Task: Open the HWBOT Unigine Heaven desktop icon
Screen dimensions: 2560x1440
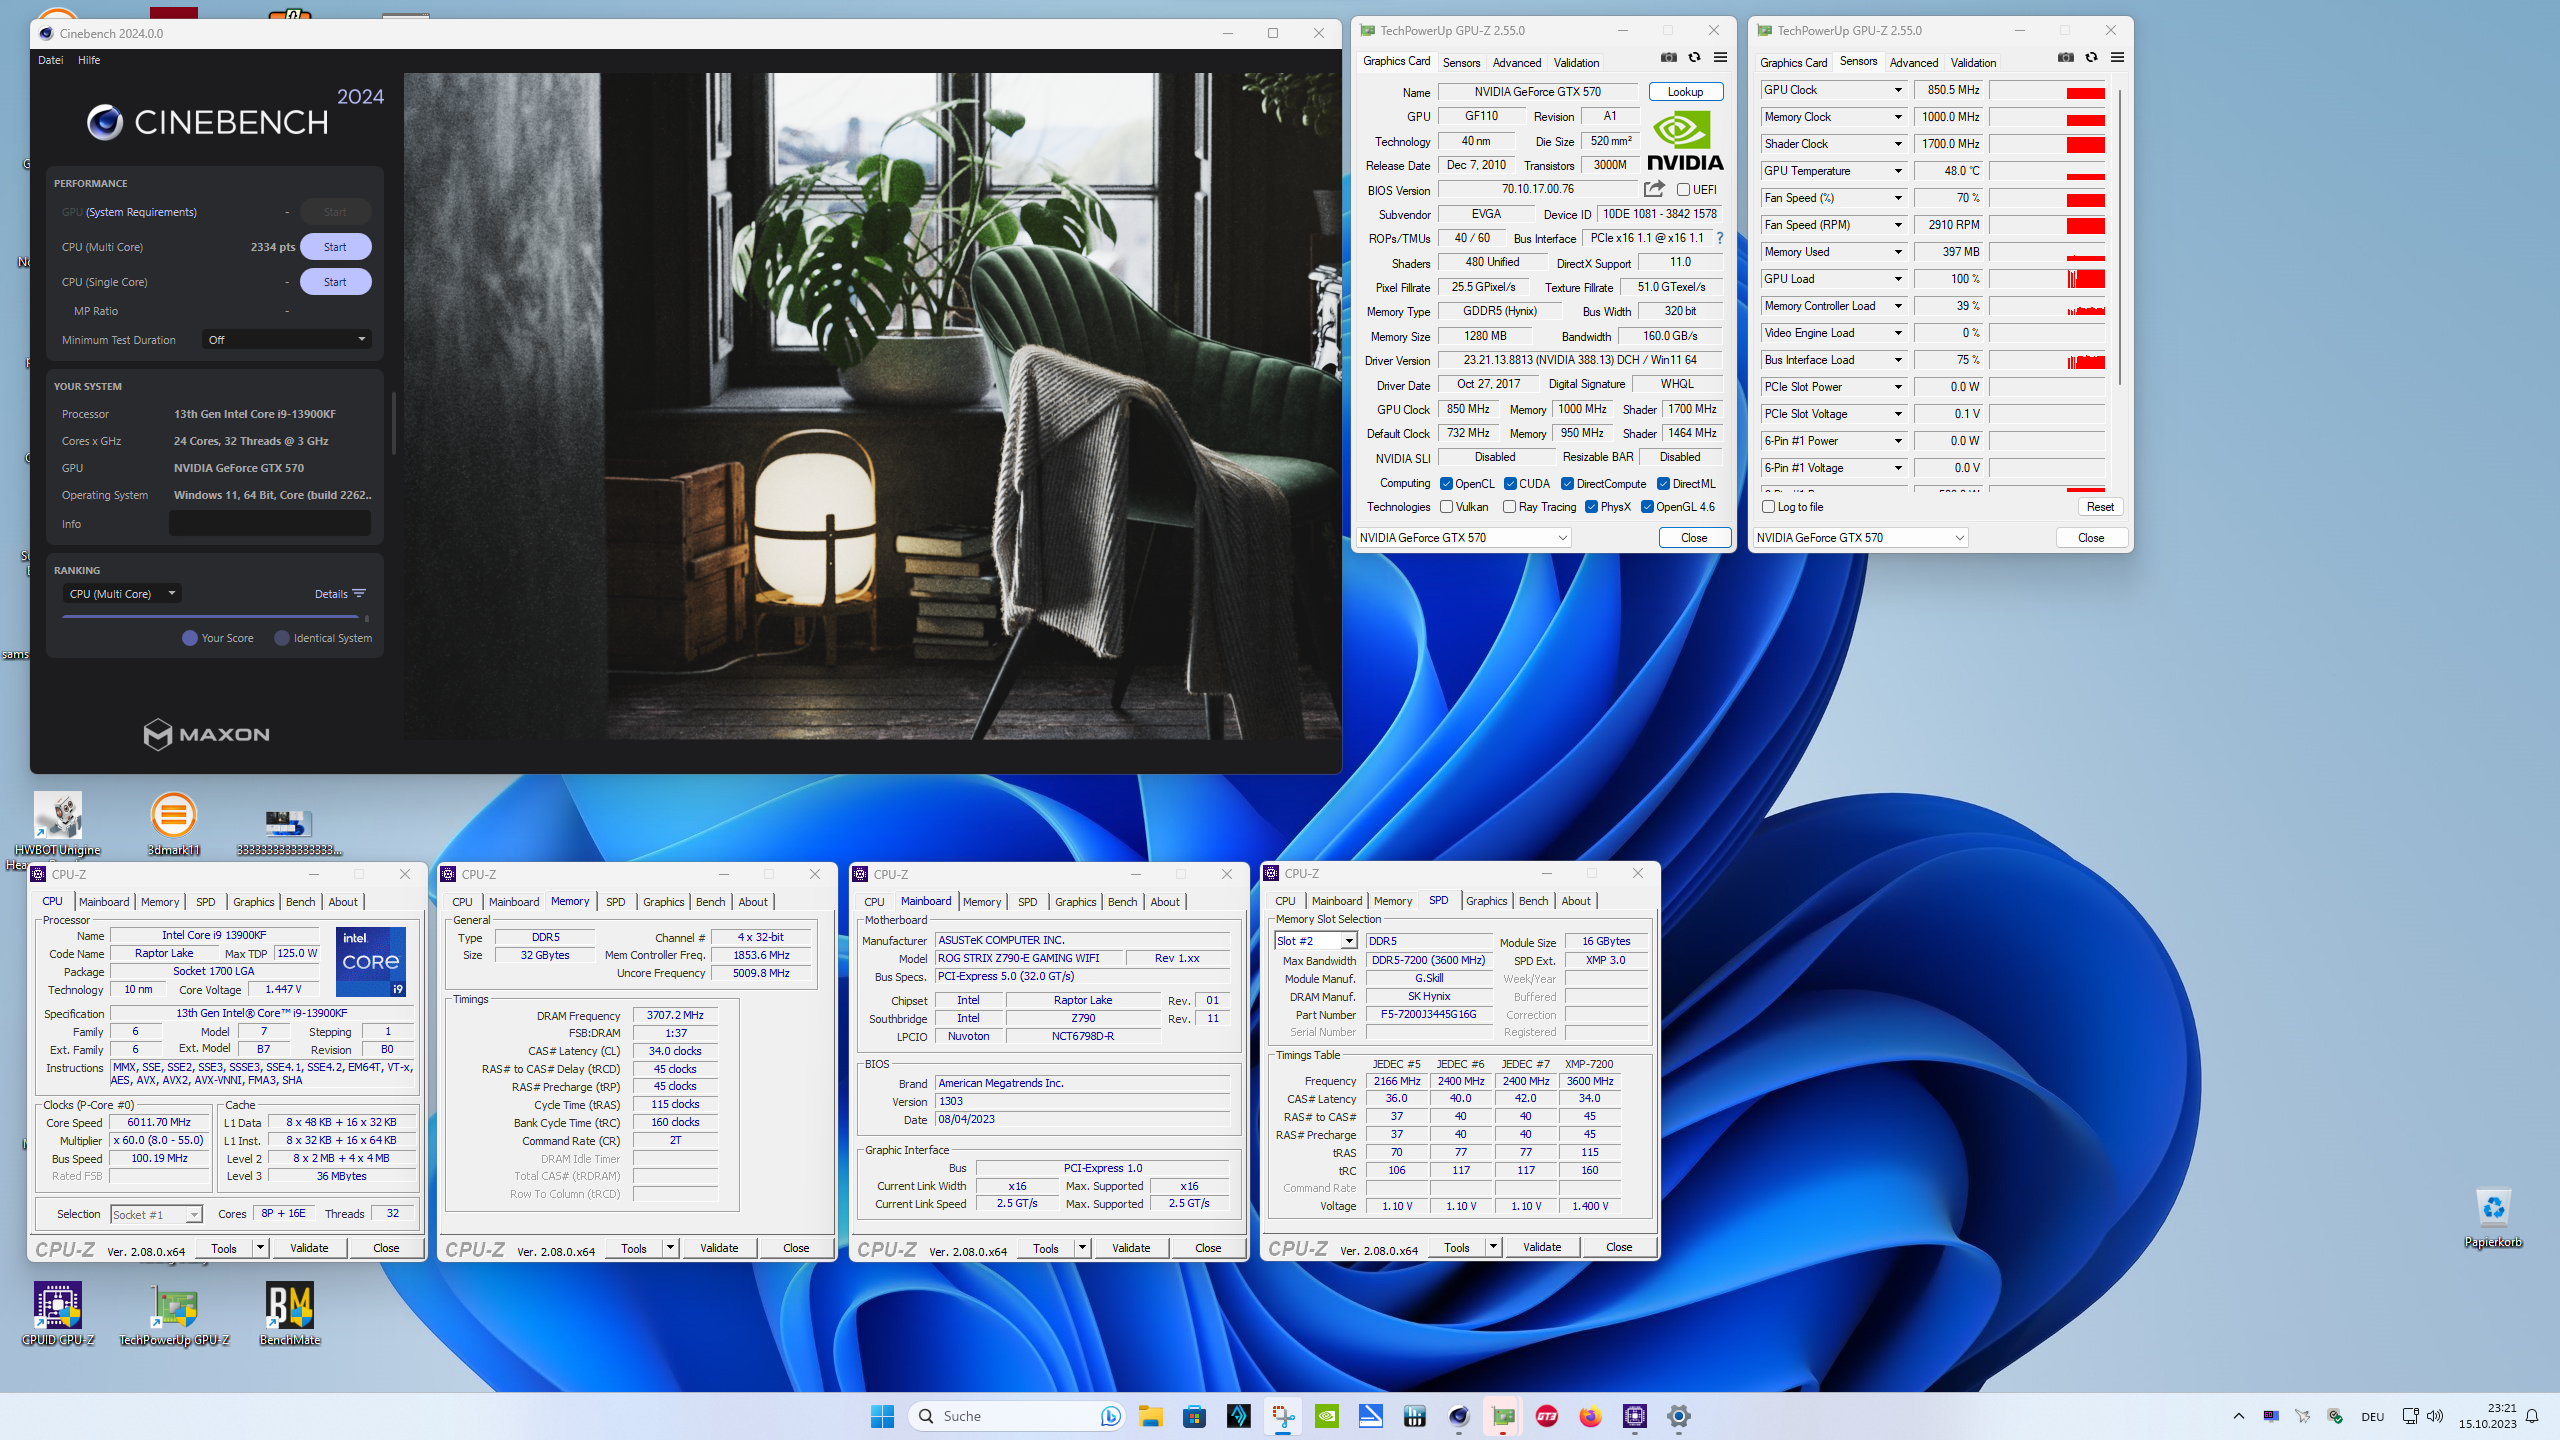Action: [58, 830]
